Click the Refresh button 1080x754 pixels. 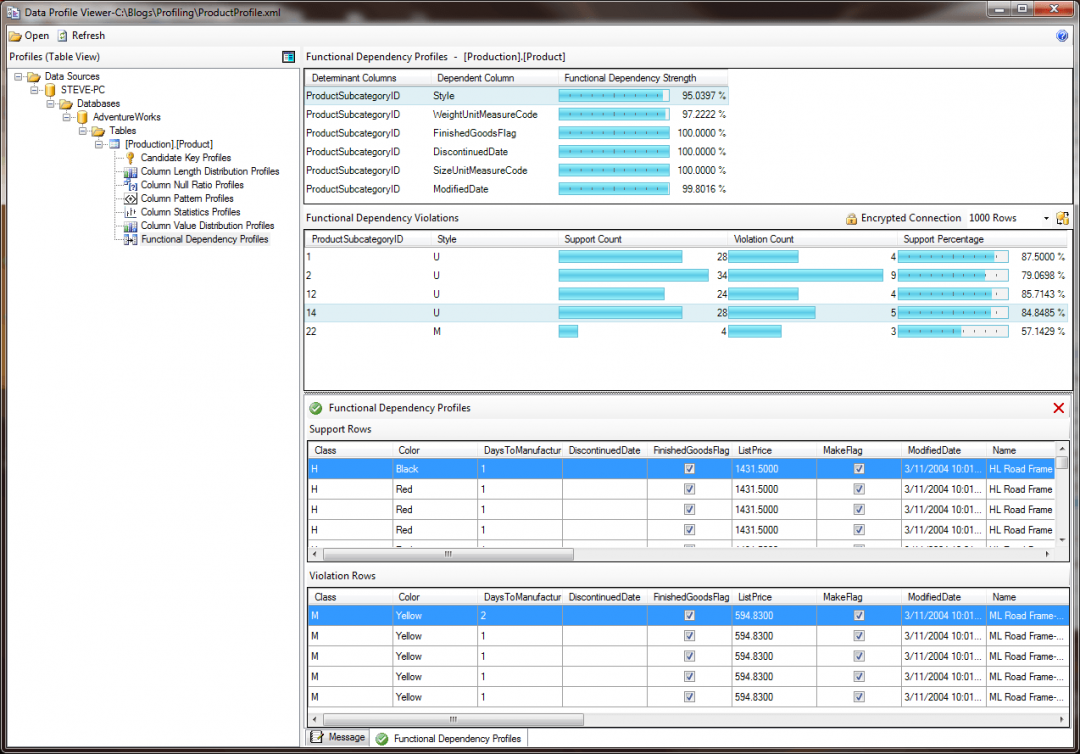80,35
